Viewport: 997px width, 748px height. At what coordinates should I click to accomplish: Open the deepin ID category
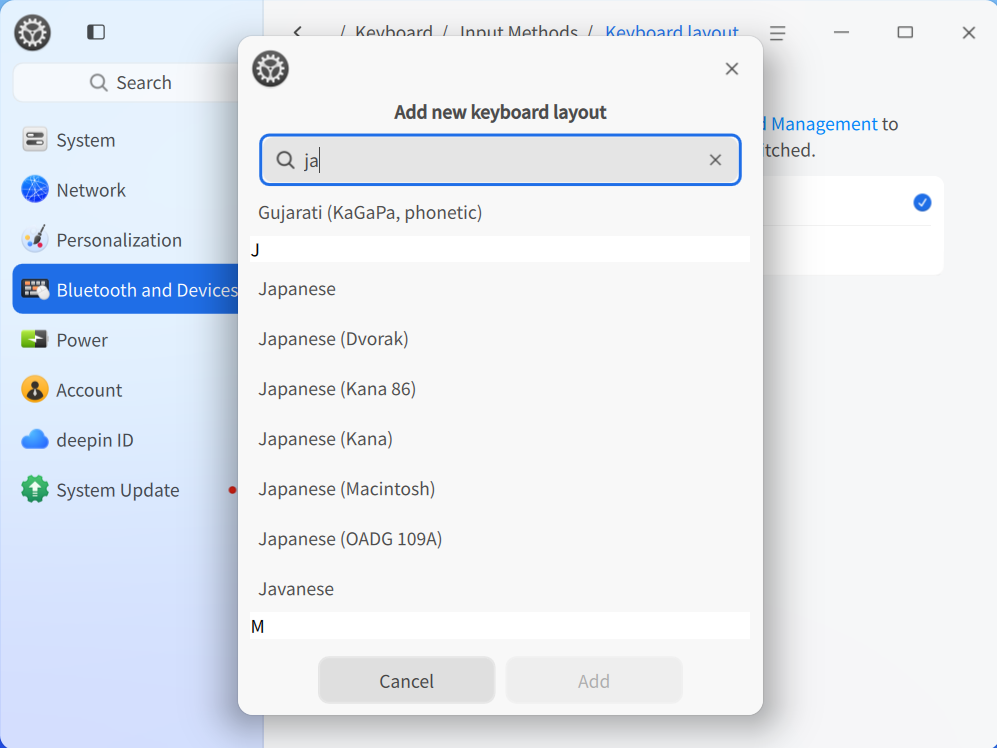[x=125, y=440]
